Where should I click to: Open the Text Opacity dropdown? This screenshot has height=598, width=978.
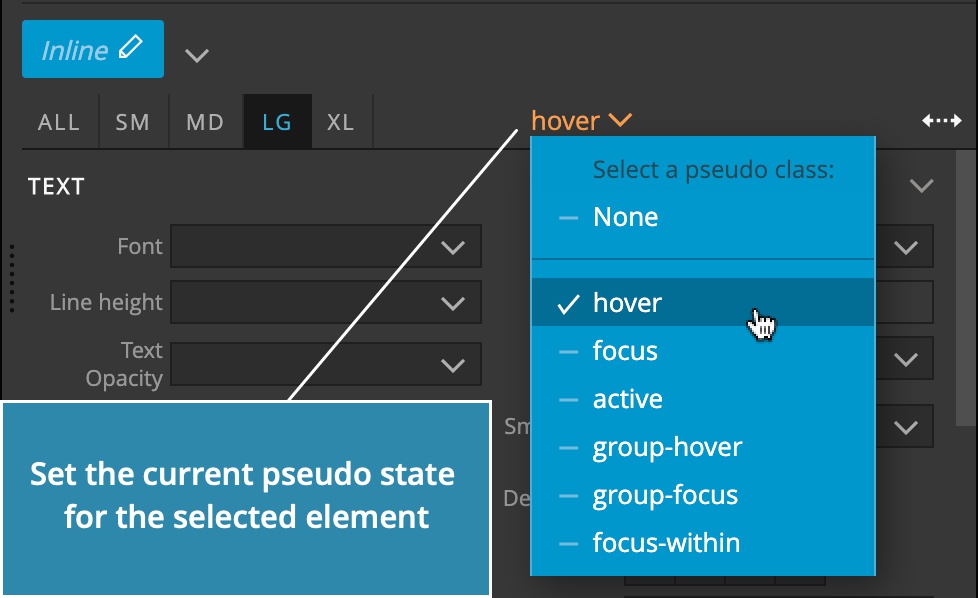tap(326, 364)
